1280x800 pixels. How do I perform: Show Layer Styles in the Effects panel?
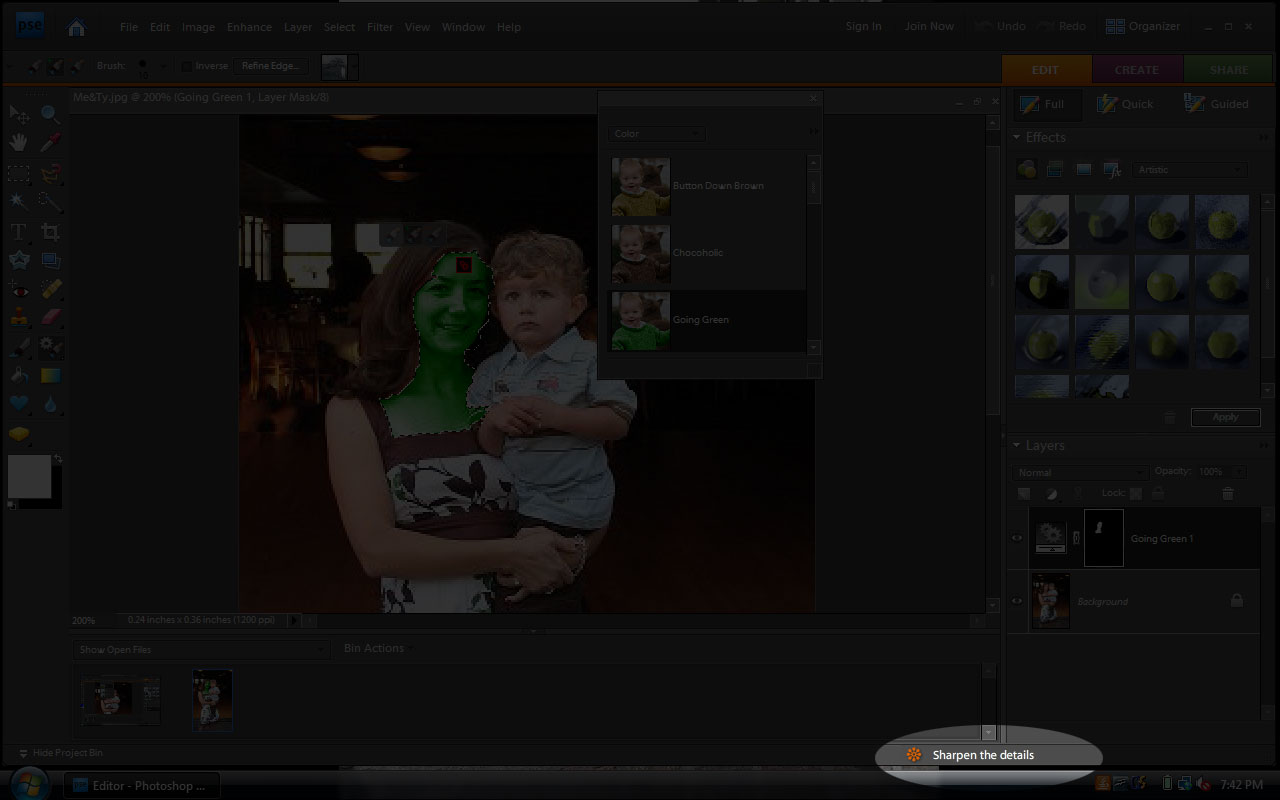point(1054,170)
